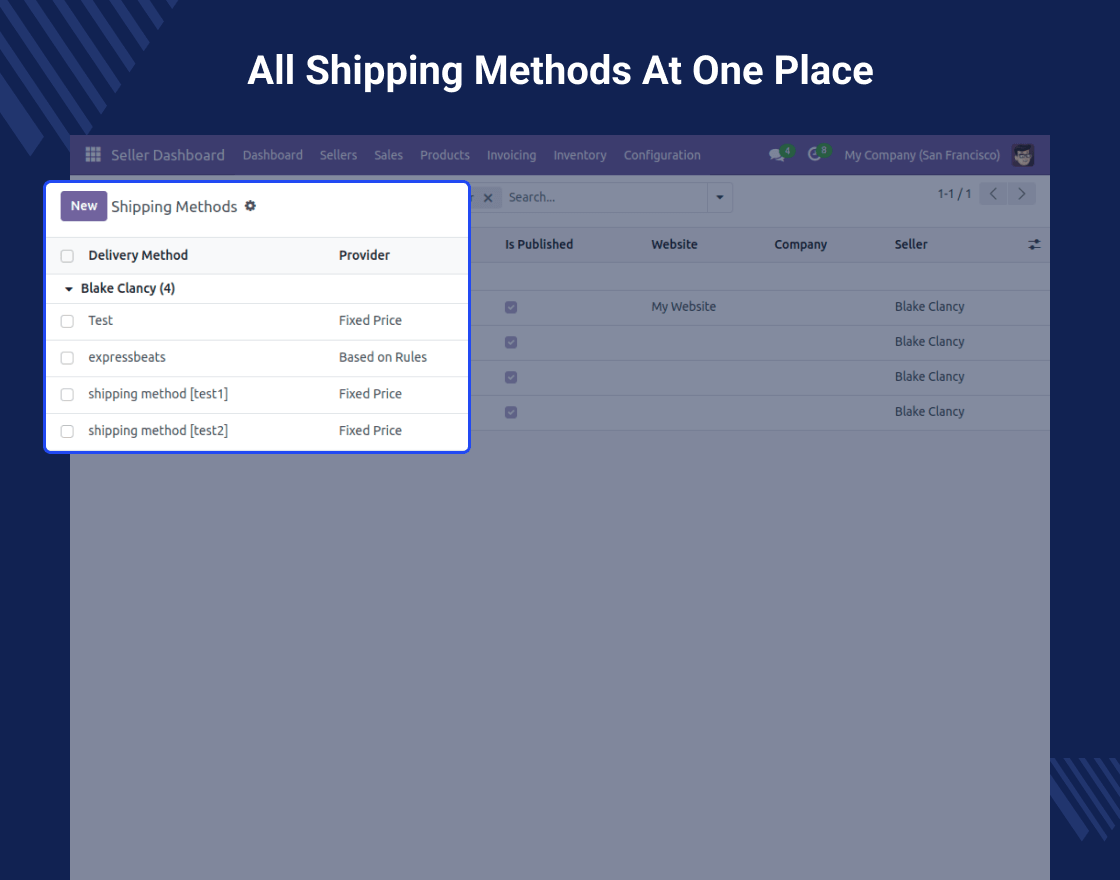Open shipping method [test2] record
Image resolution: width=1120 pixels, height=880 pixels.
(x=158, y=431)
